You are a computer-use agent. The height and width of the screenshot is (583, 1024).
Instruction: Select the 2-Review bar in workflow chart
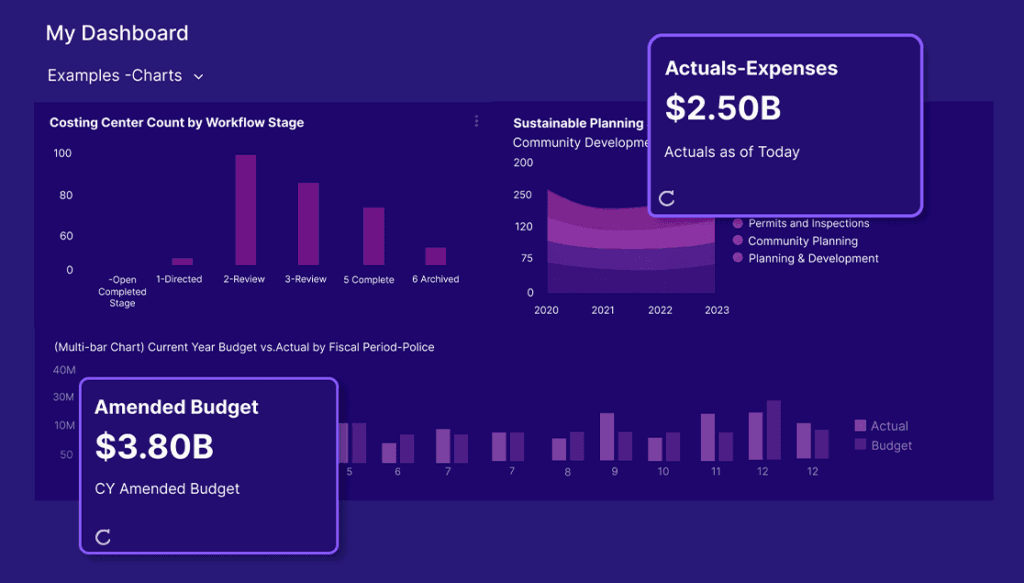point(245,209)
